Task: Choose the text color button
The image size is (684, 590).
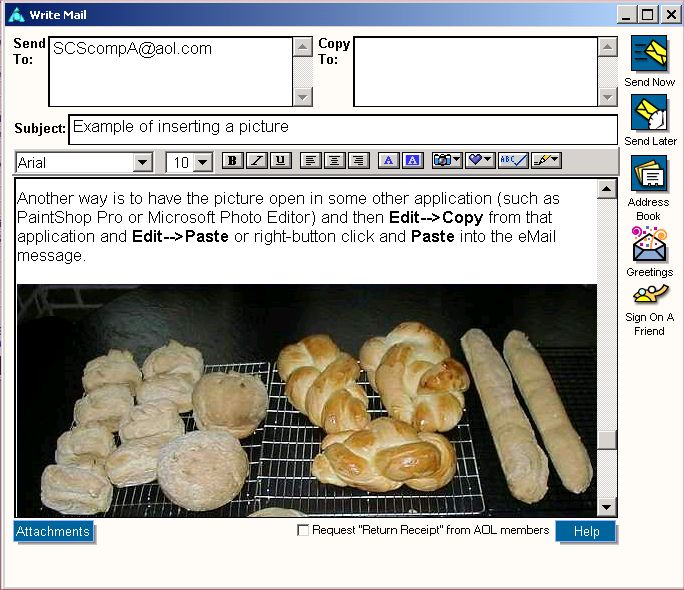Action: (x=388, y=161)
